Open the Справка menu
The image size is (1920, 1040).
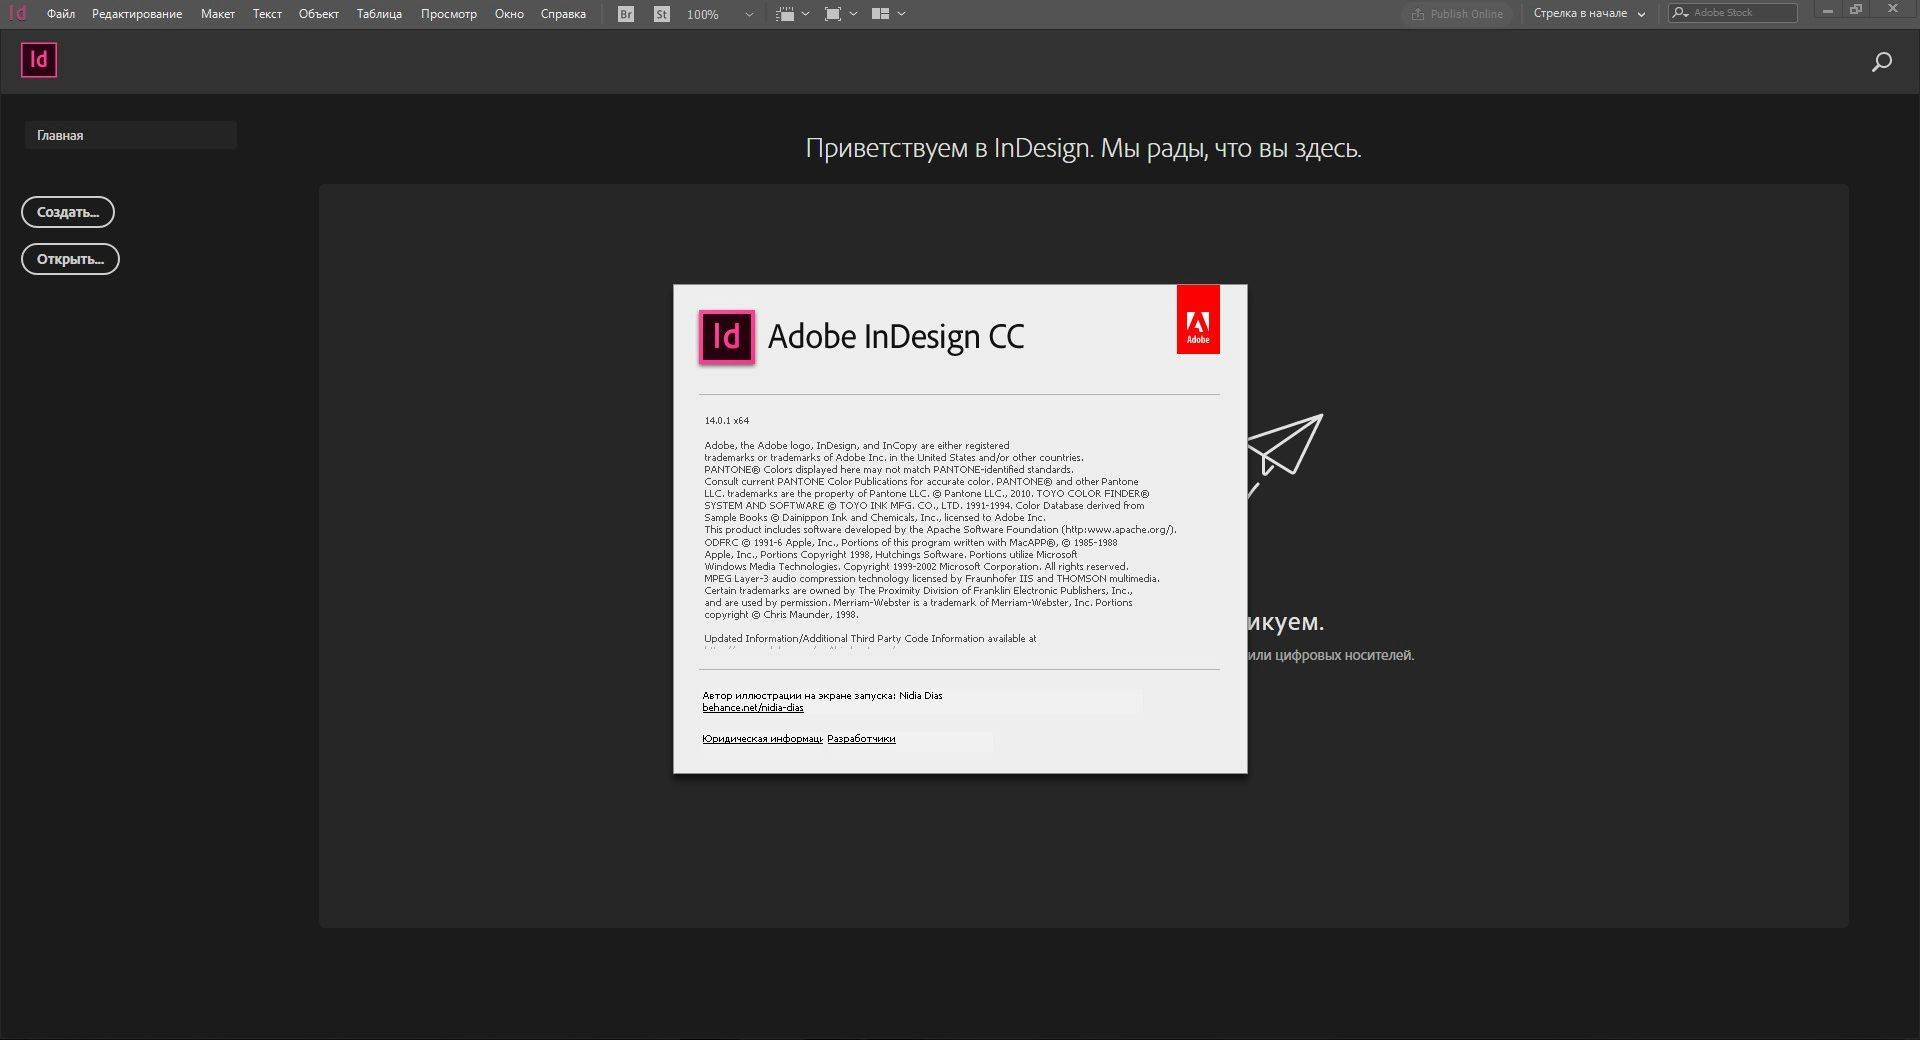pos(563,14)
